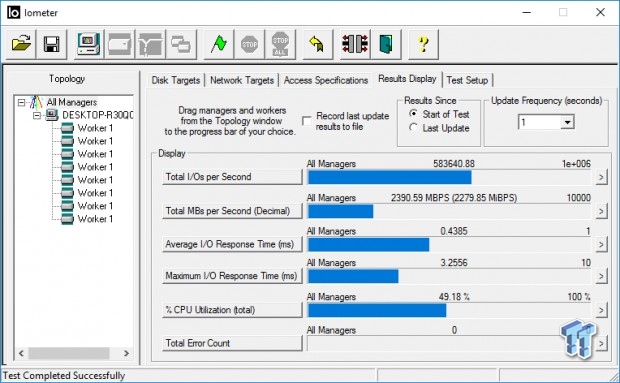This screenshot has width=620, height=383.
Task: Click the Total I/Os per Second progress bar
Action: [x=449, y=177]
